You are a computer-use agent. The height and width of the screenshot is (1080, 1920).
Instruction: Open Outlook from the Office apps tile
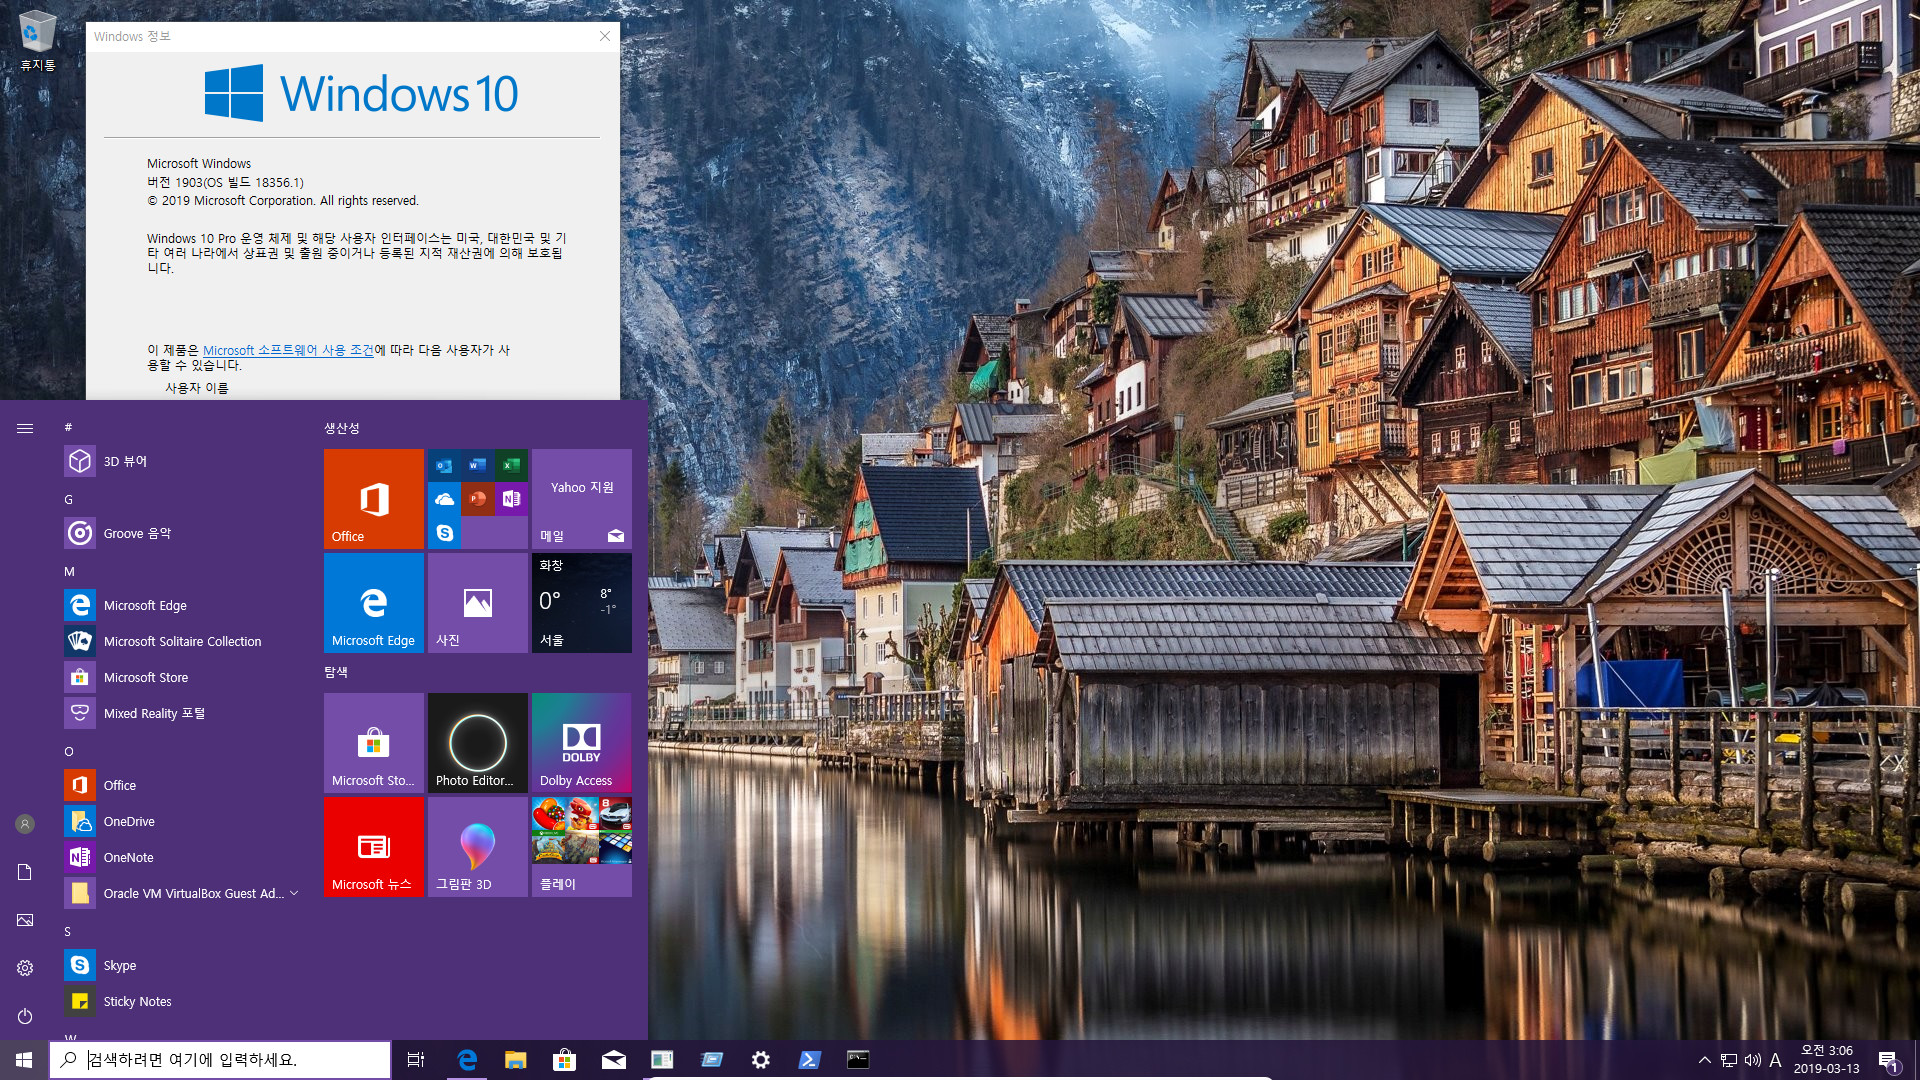[x=444, y=465]
